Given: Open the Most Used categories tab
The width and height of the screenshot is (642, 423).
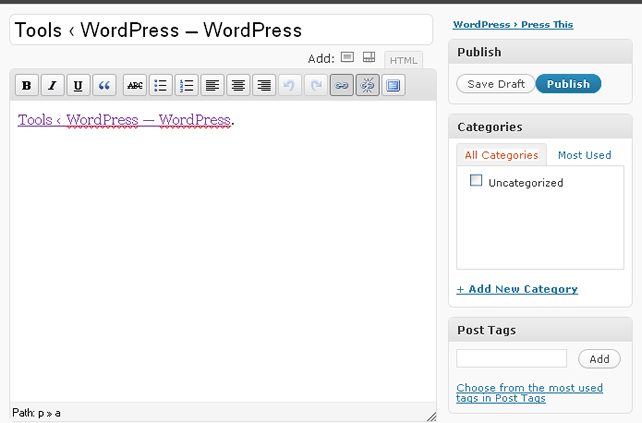Looking at the screenshot, I should [584, 155].
